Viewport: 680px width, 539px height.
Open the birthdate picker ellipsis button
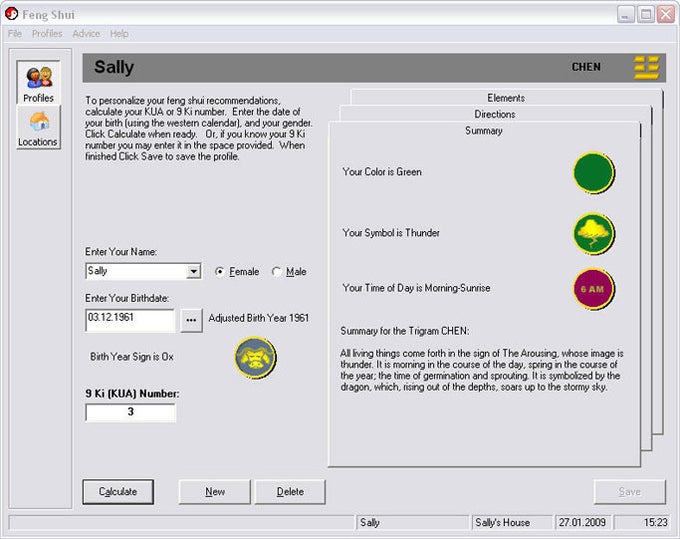coord(191,320)
